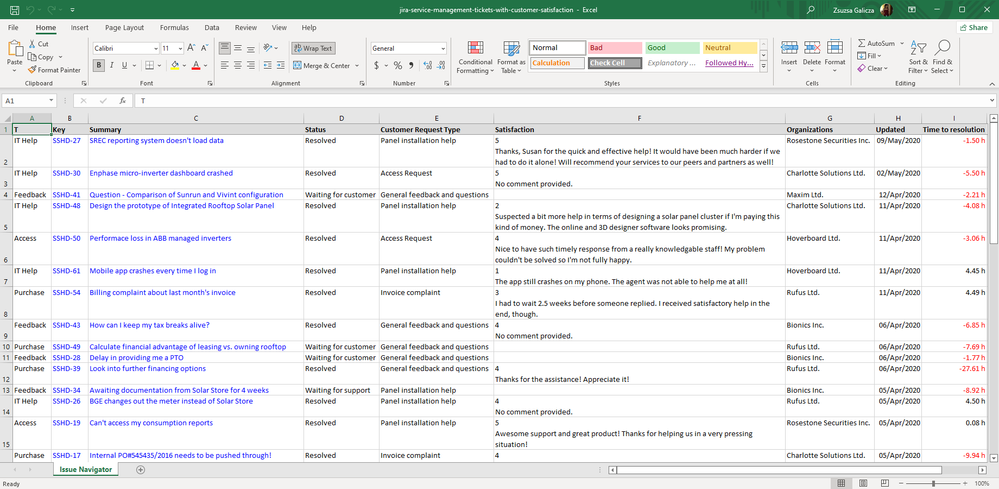This screenshot has width=999, height=489.
Task: Toggle Italic formatting
Action: [x=111, y=66]
